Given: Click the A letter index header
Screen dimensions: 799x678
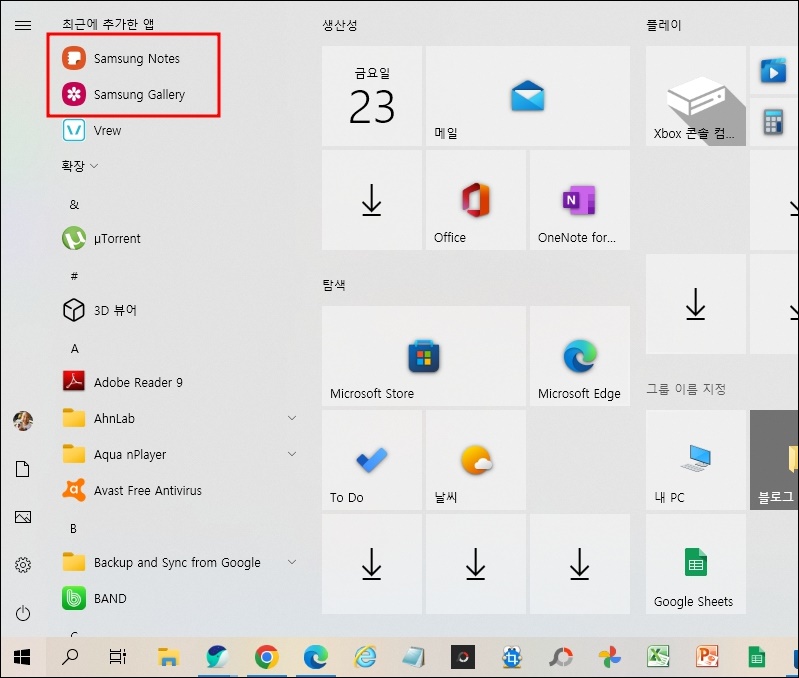Looking at the screenshot, I should click(74, 348).
